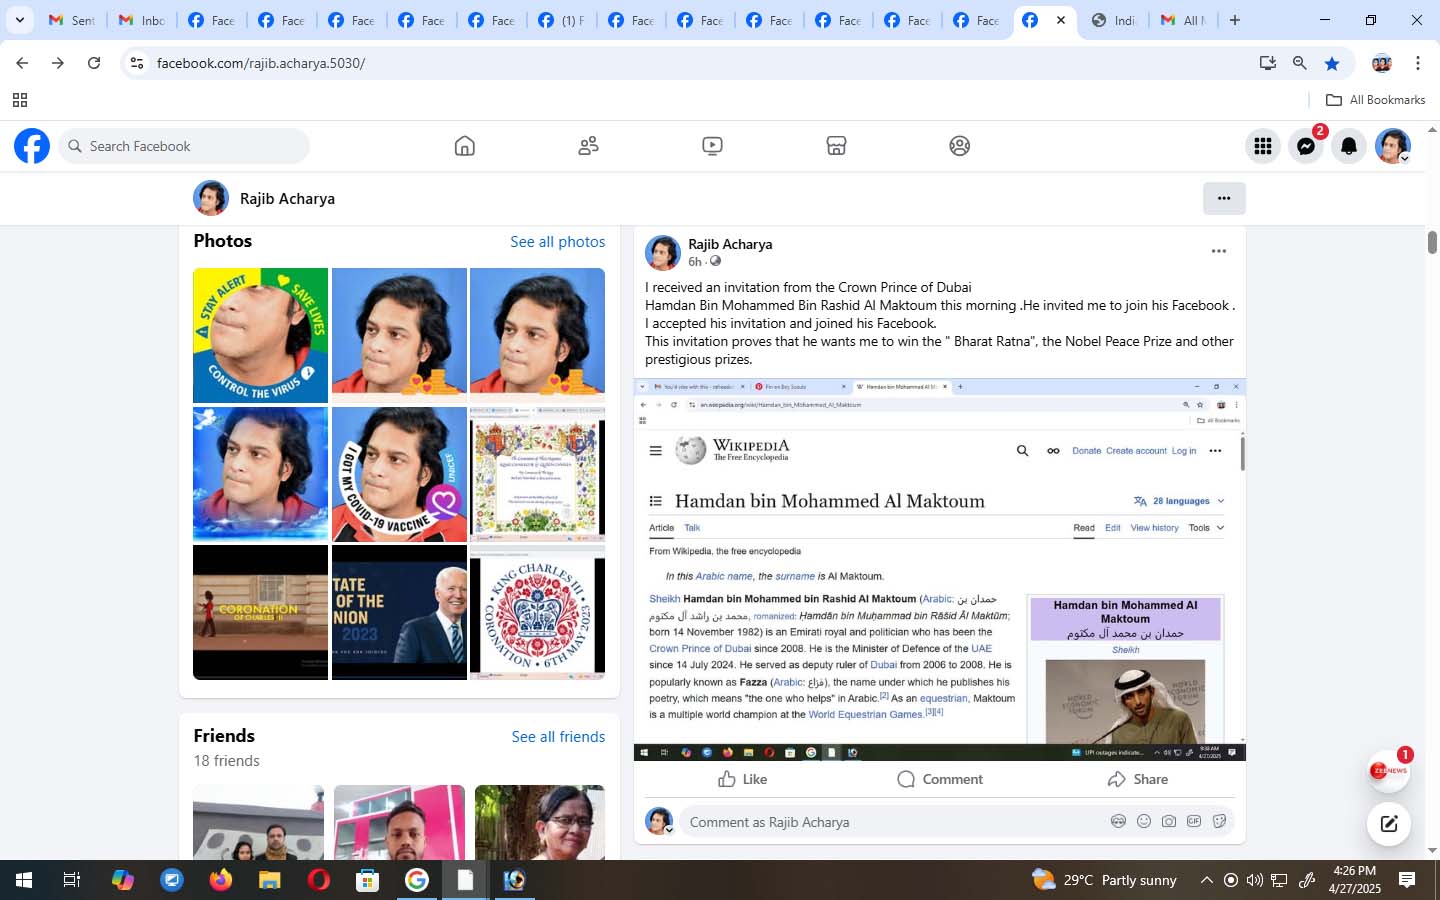Viewport: 1440px width, 900px height.
Task: Open the ZEE News chat head
Action: point(1389,771)
